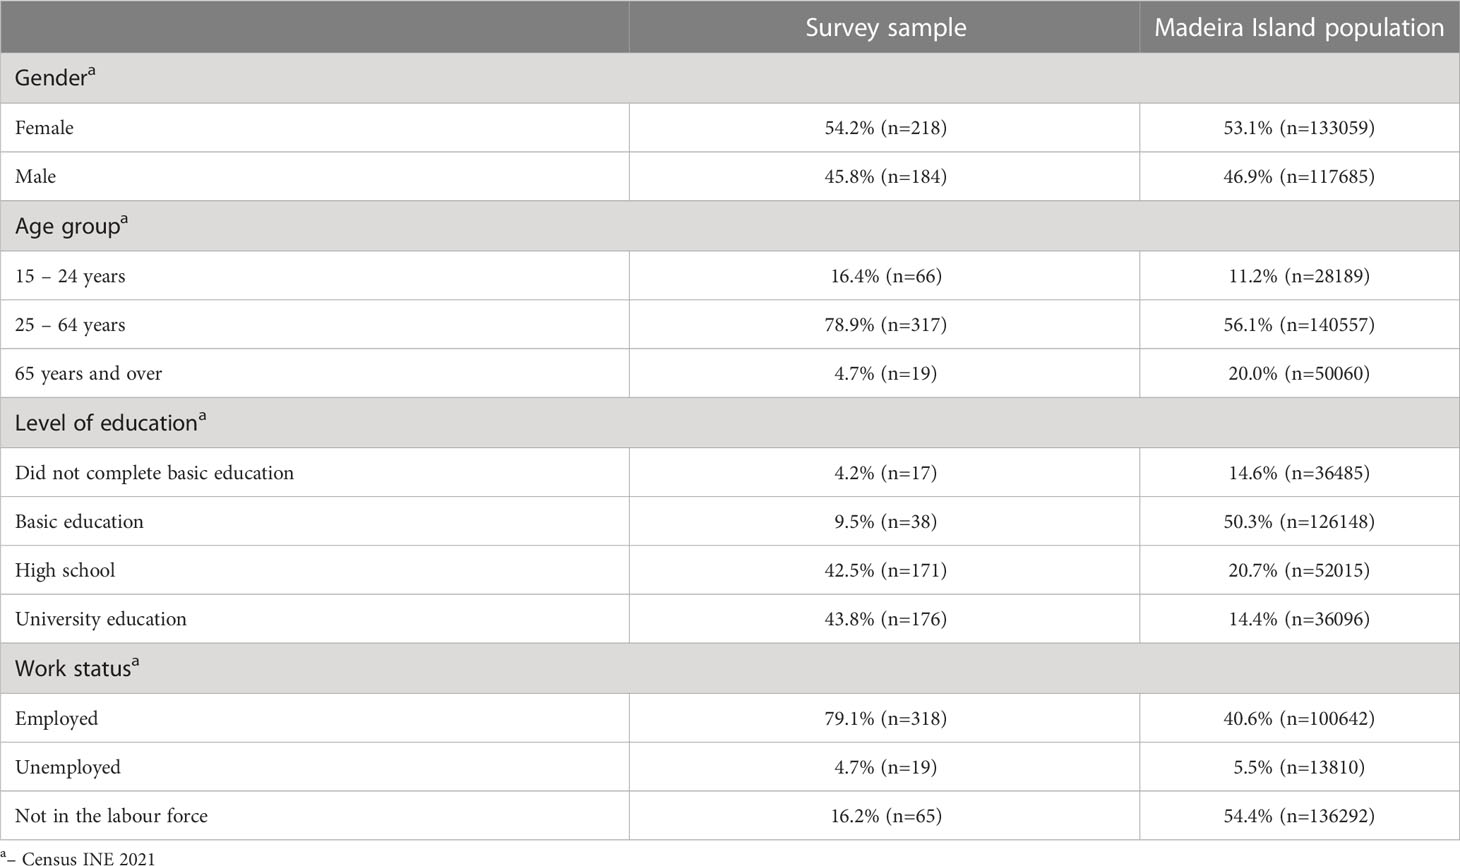Click the Madeira Island population column header

coord(1299,28)
